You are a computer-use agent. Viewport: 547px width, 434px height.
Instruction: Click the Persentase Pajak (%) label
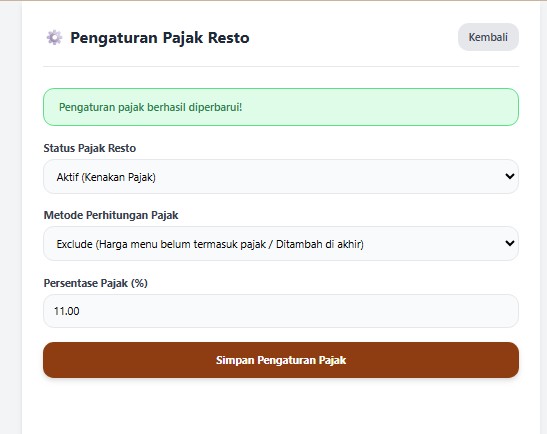pos(96,283)
